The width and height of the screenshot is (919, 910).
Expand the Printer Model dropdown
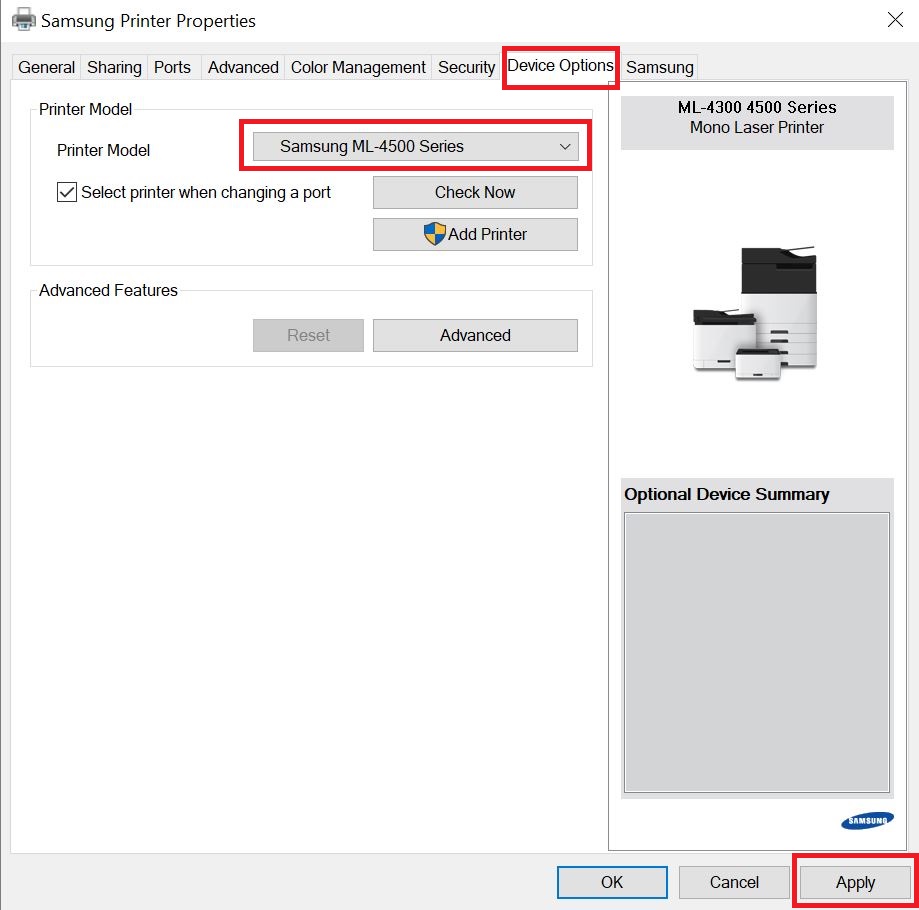(x=416, y=146)
